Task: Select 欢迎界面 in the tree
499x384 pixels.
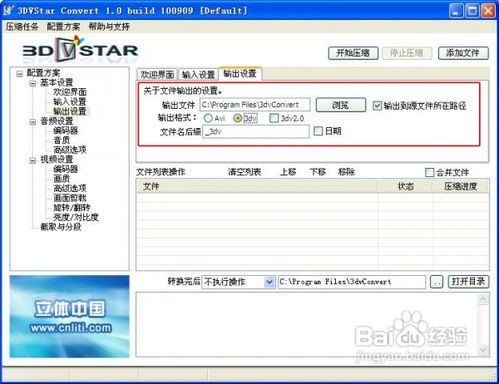Action: click(70, 92)
